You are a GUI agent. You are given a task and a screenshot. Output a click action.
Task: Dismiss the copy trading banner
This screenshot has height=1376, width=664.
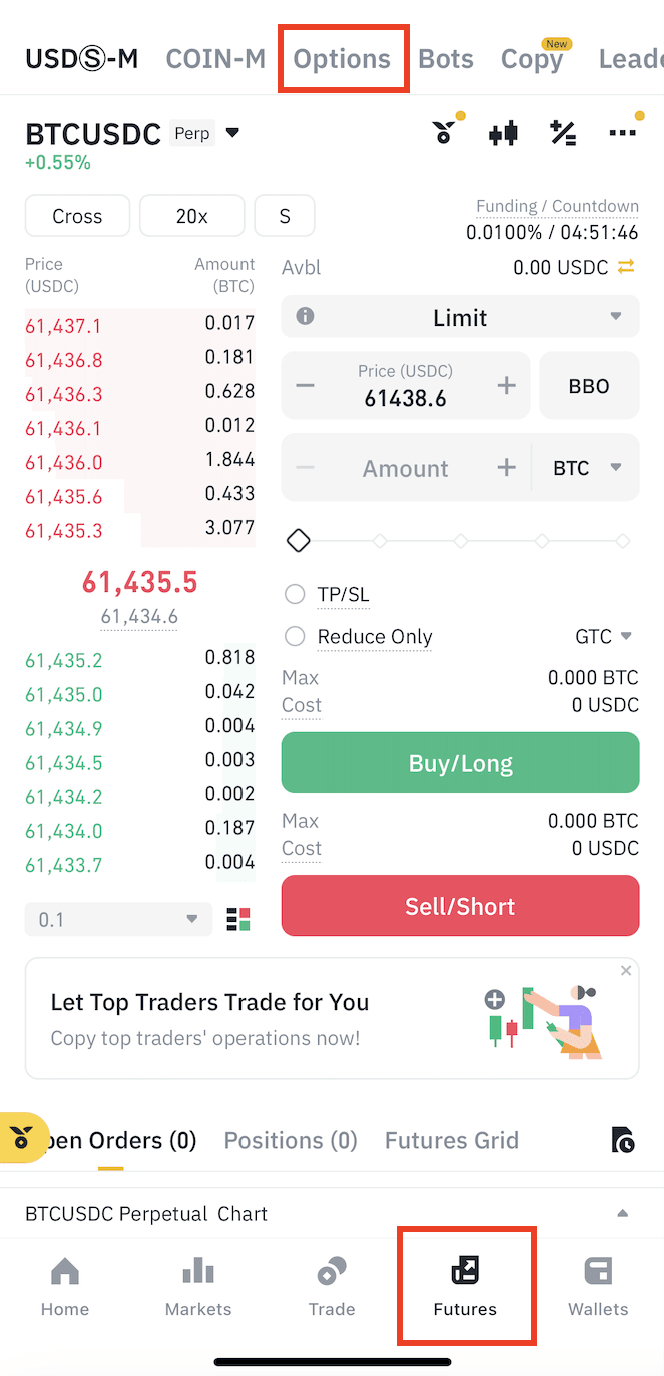pos(626,971)
